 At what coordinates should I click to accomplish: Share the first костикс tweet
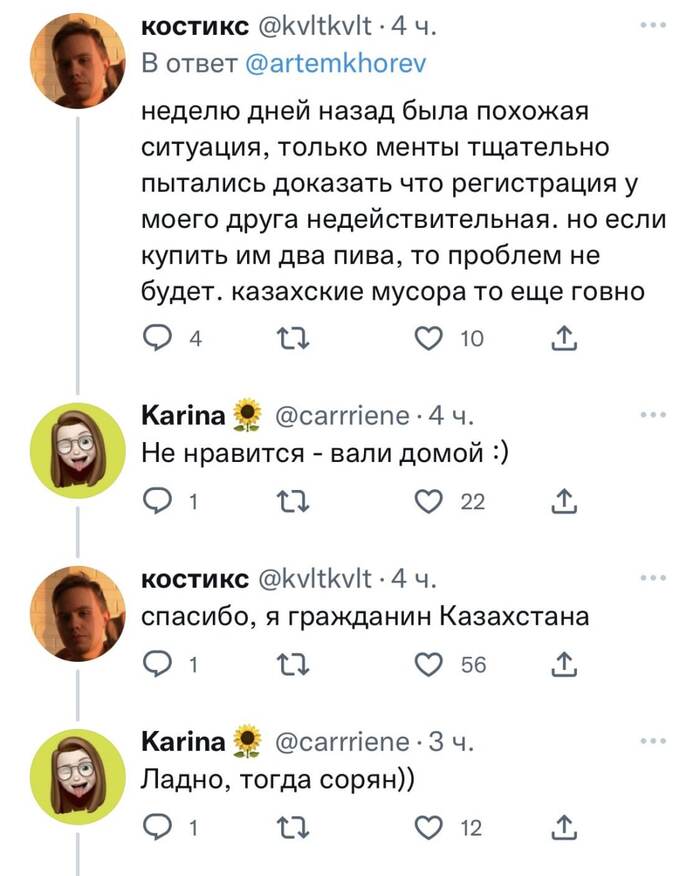click(x=565, y=340)
